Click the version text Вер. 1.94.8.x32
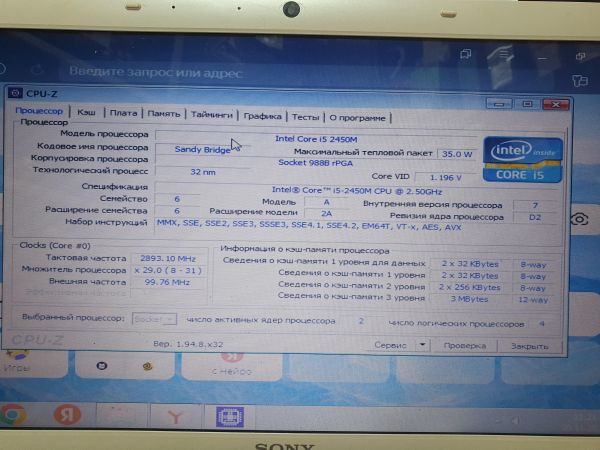600x450 pixels. pos(188,344)
